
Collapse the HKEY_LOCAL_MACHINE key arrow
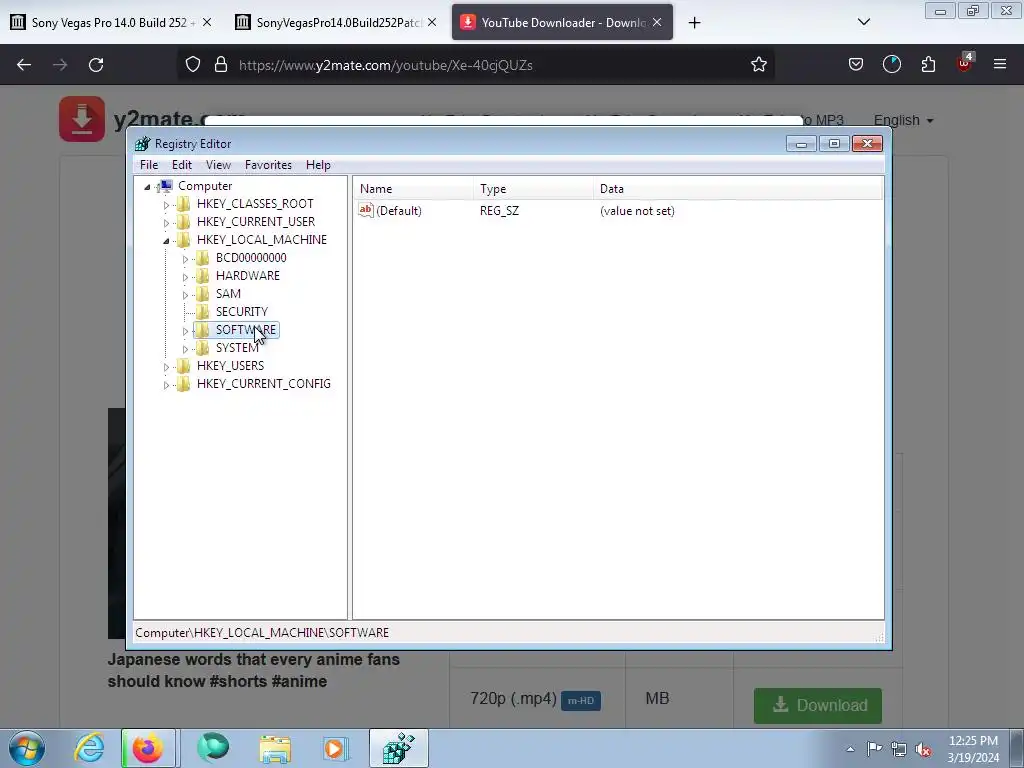(166, 240)
